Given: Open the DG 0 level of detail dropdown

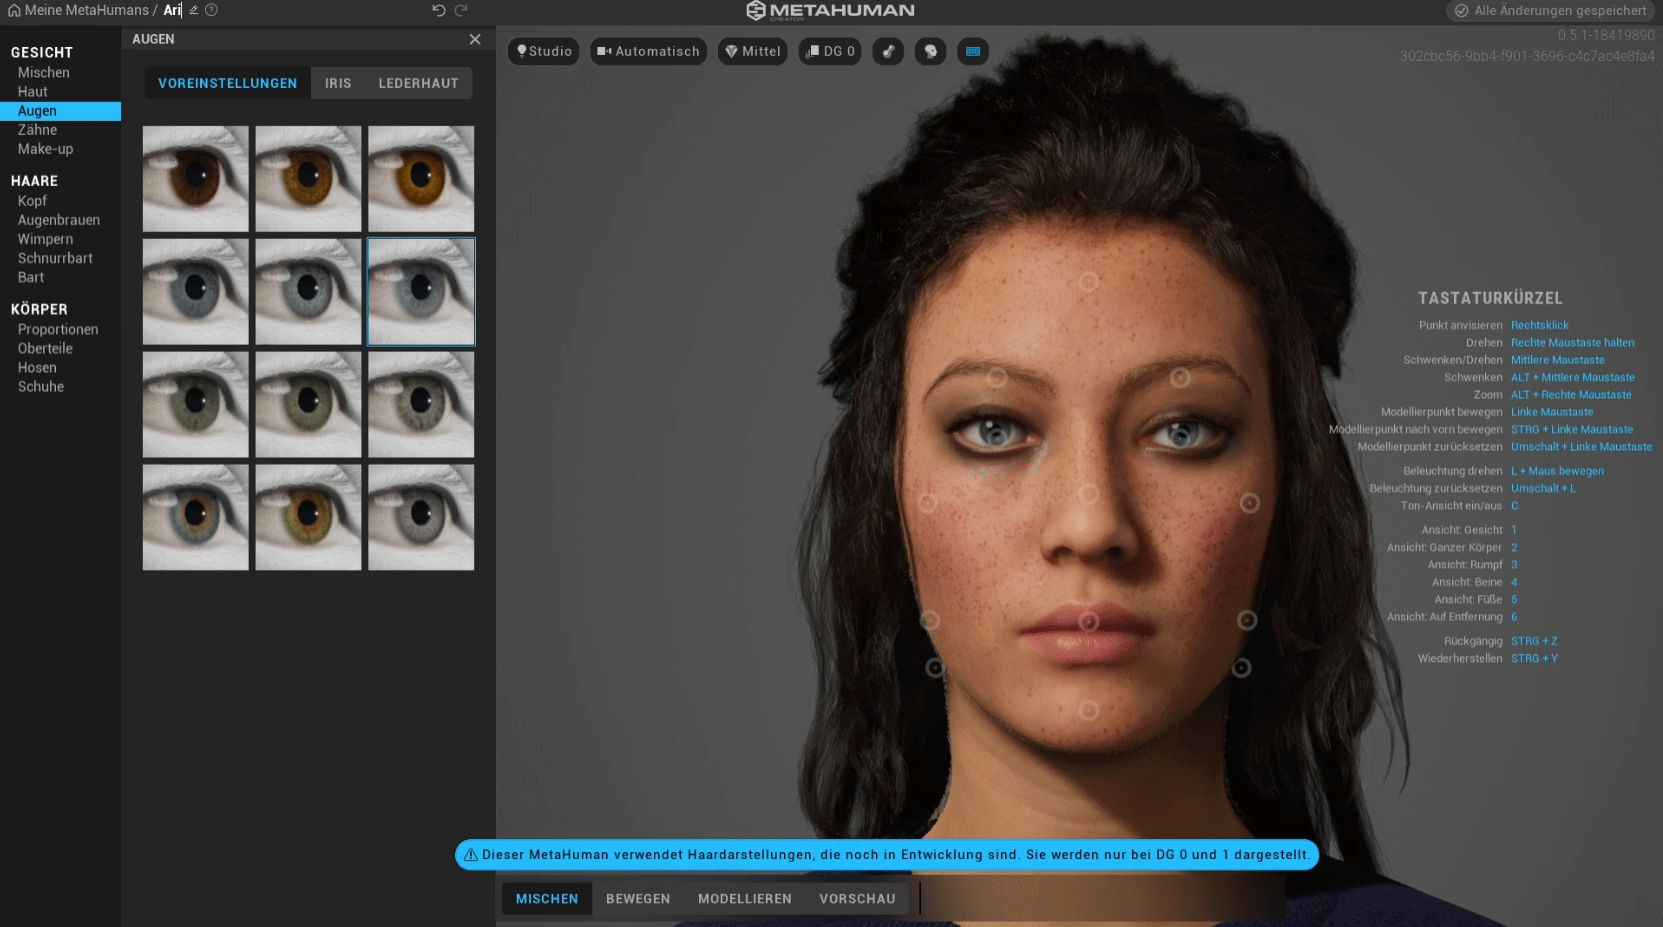Looking at the screenshot, I should (x=830, y=51).
